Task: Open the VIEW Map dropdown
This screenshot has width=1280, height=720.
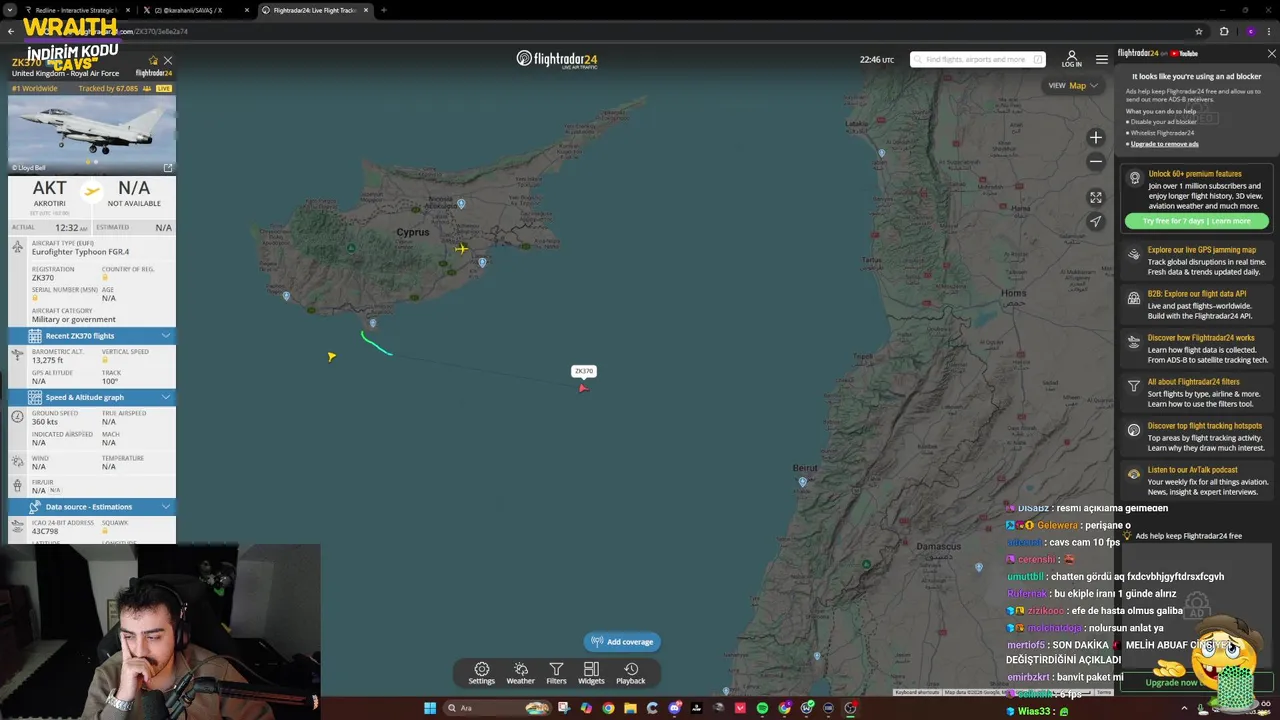Action: tap(1072, 86)
